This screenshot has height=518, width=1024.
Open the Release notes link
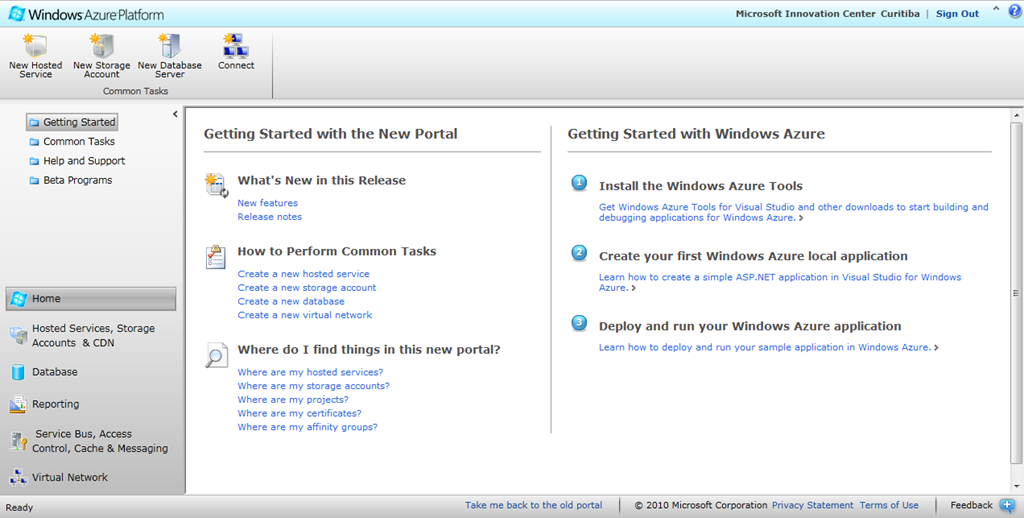[270, 217]
